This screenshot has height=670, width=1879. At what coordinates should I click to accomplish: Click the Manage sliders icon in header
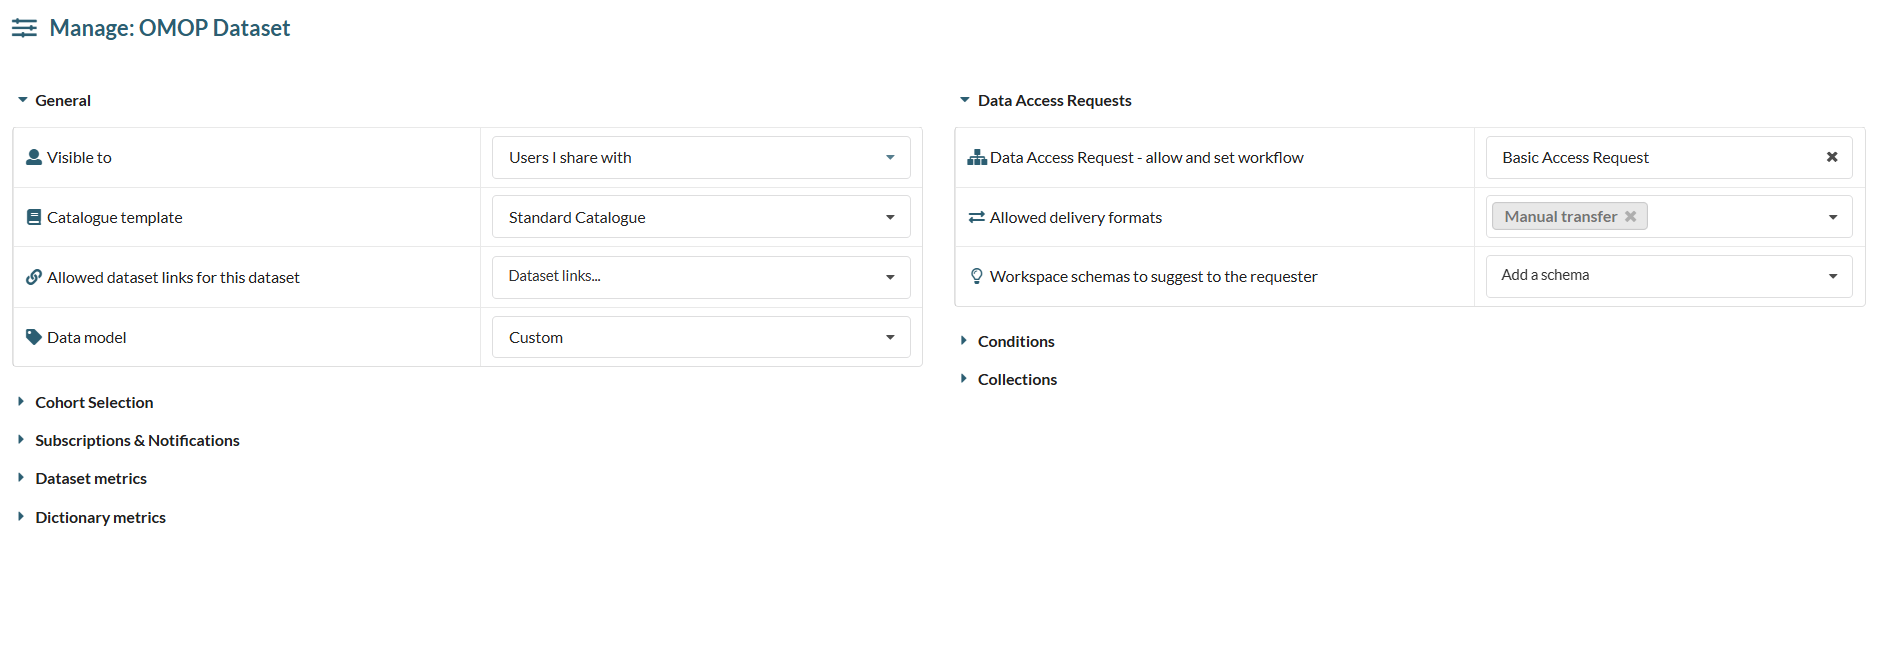[x=24, y=28]
